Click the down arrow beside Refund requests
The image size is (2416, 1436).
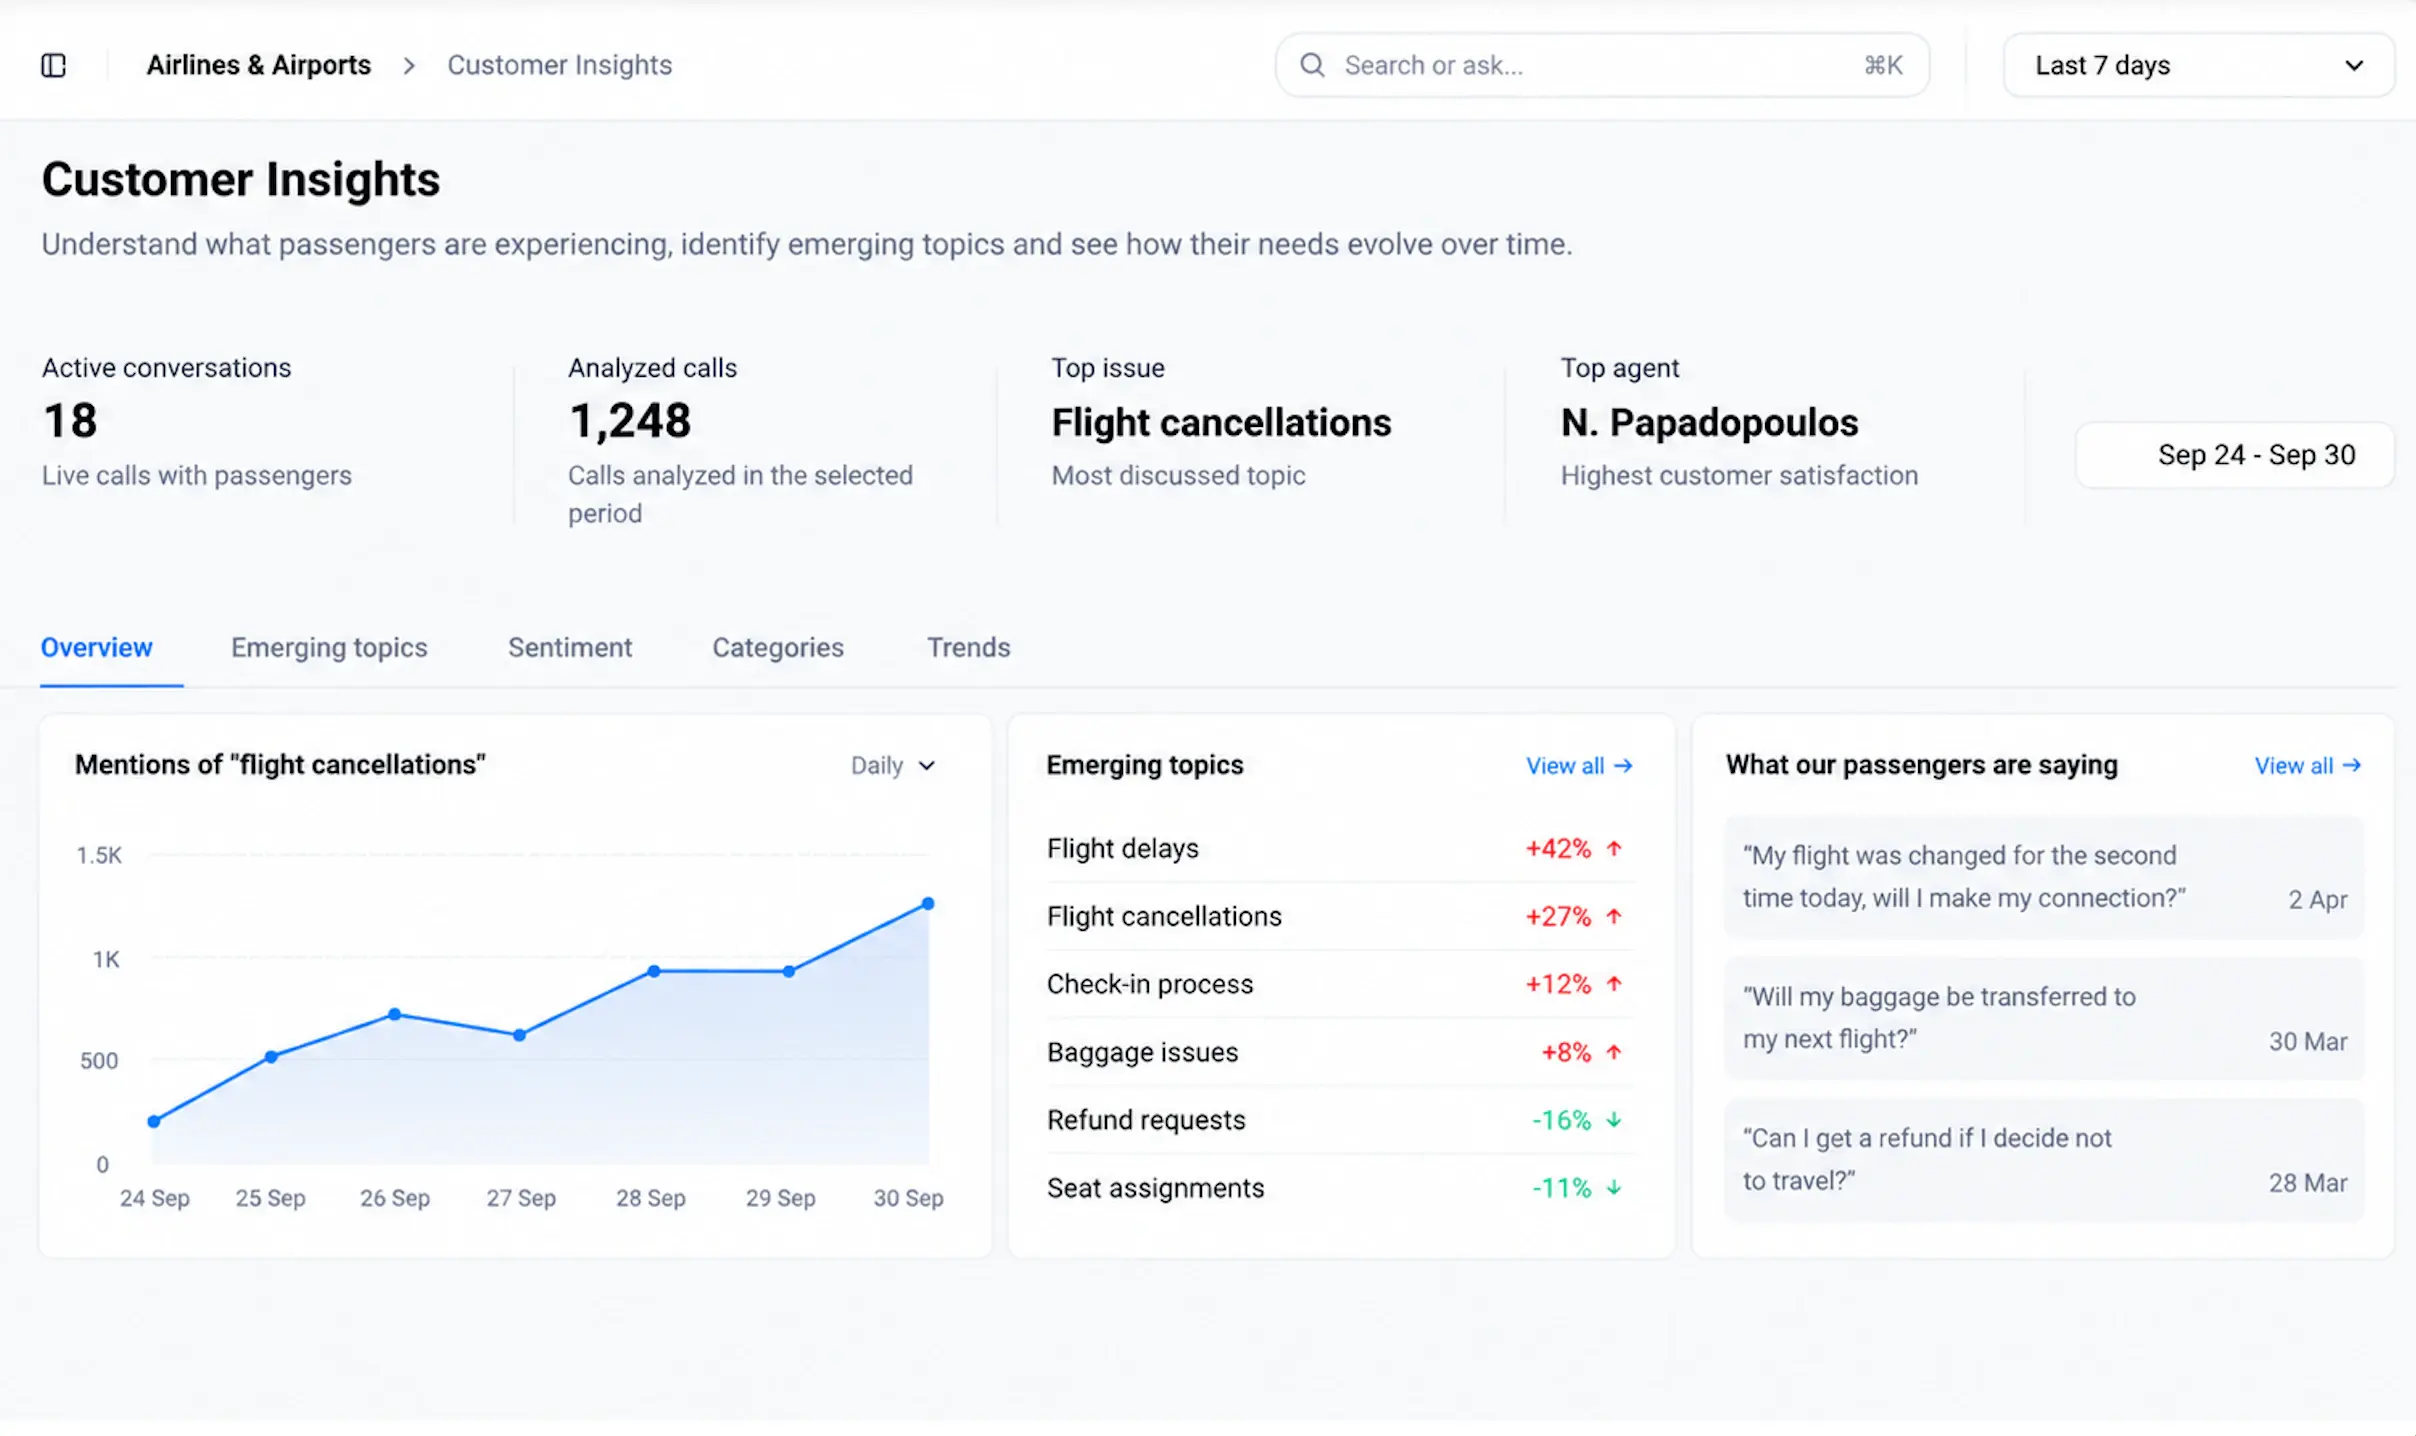tap(1614, 1120)
